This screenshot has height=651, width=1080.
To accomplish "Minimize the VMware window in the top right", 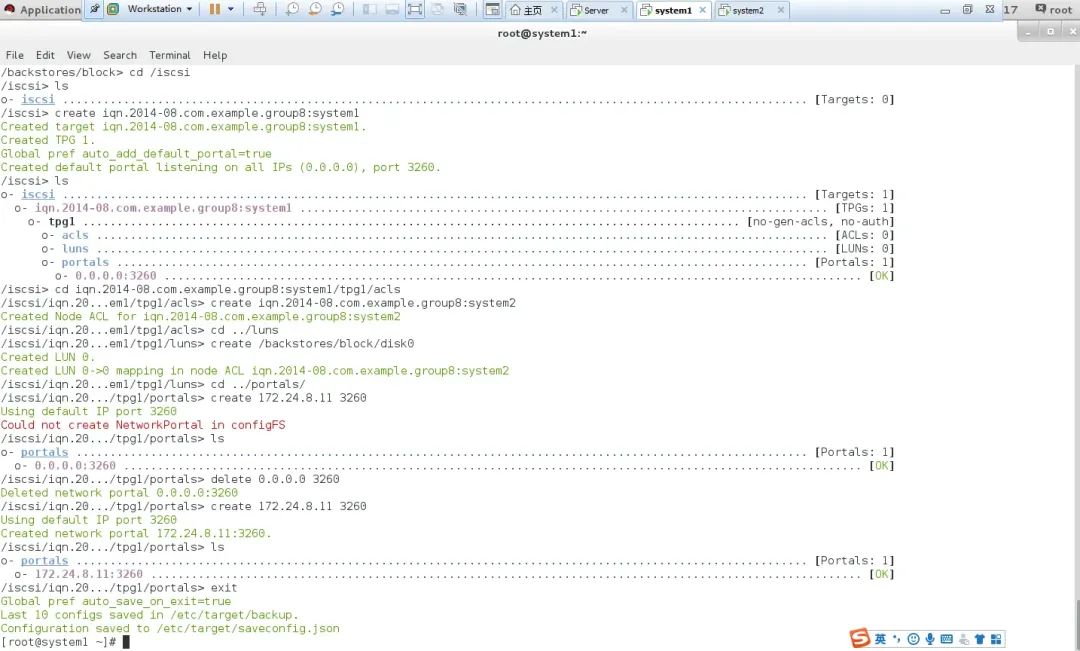I will coord(945,10).
